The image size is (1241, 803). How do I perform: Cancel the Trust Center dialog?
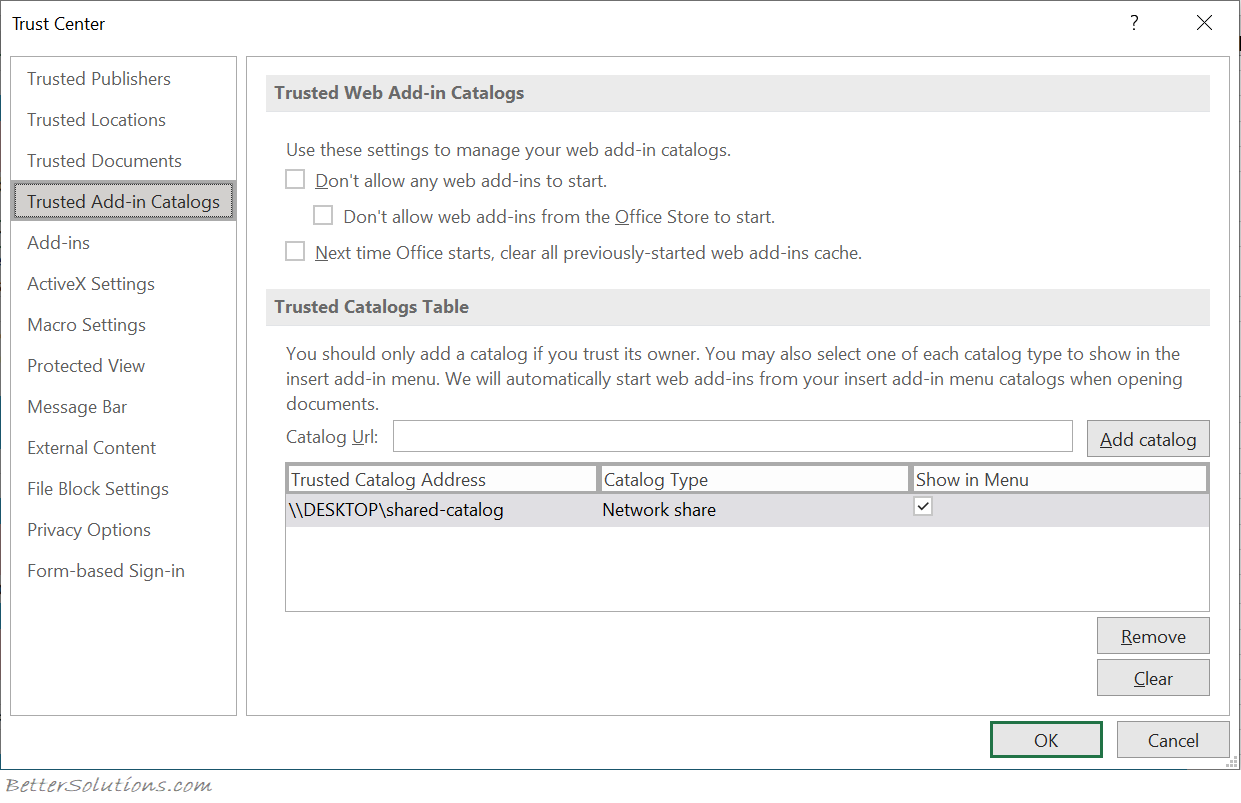click(x=1173, y=740)
